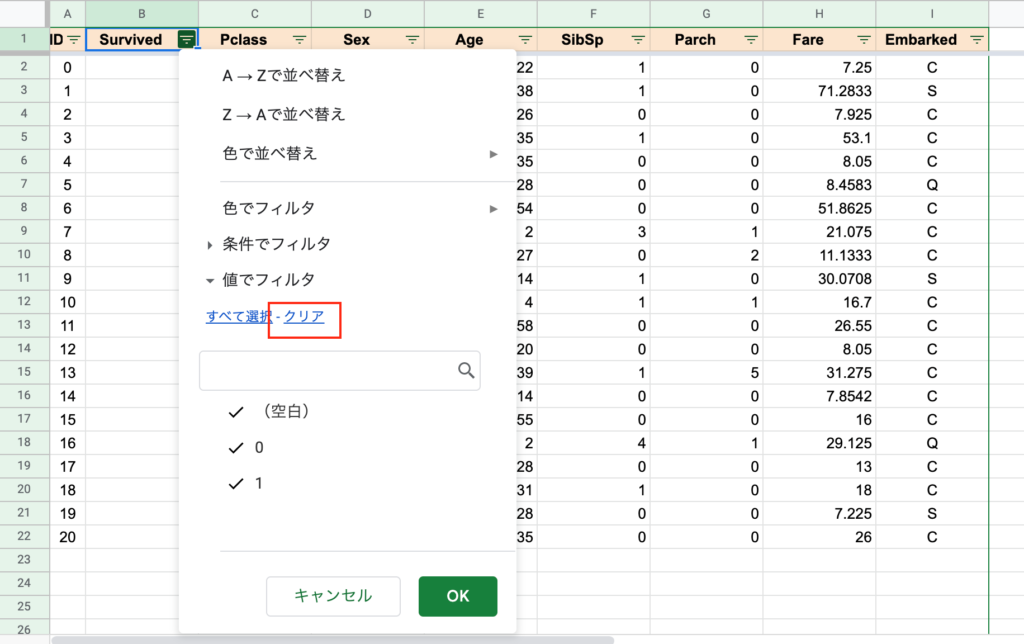The height and width of the screenshot is (644, 1024).
Task: Click the クリア link
Action: pyautogui.click(x=304, y=317)
